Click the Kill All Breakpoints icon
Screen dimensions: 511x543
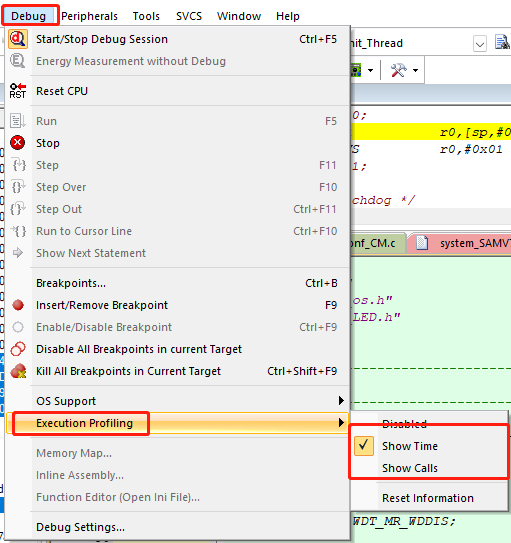pos(18,371)
